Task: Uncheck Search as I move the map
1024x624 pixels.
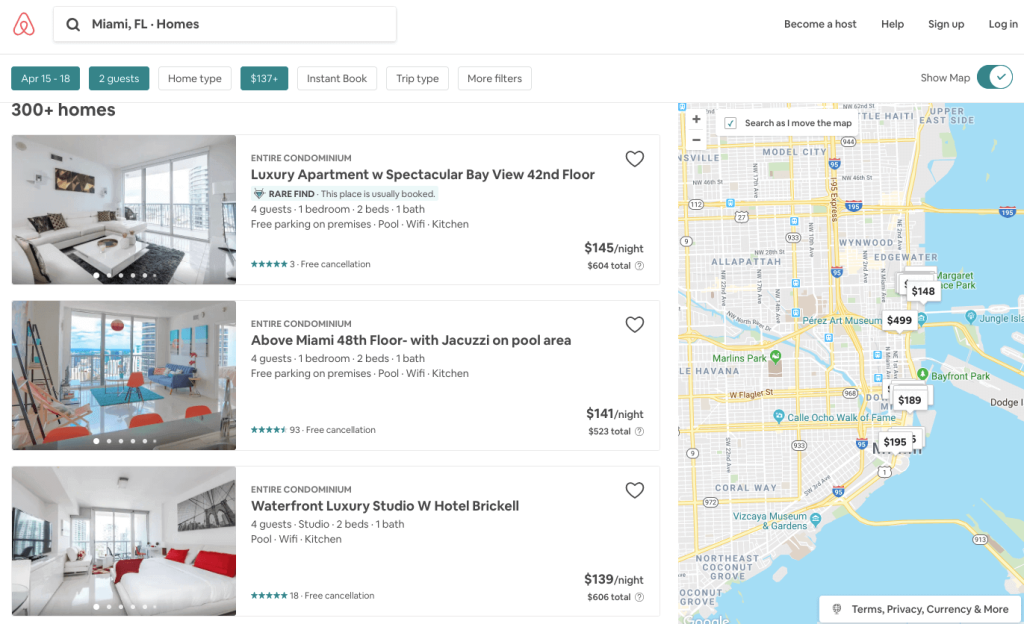Action: tap(730, 123)
